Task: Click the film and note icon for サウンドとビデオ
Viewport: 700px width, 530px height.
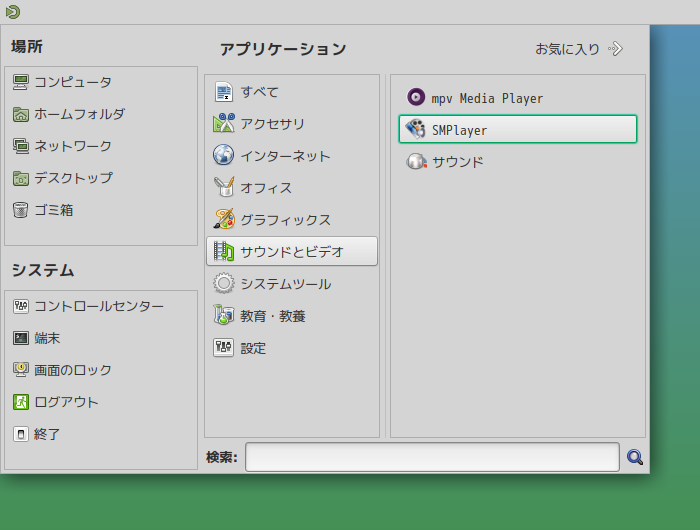Action: point(224,251)
